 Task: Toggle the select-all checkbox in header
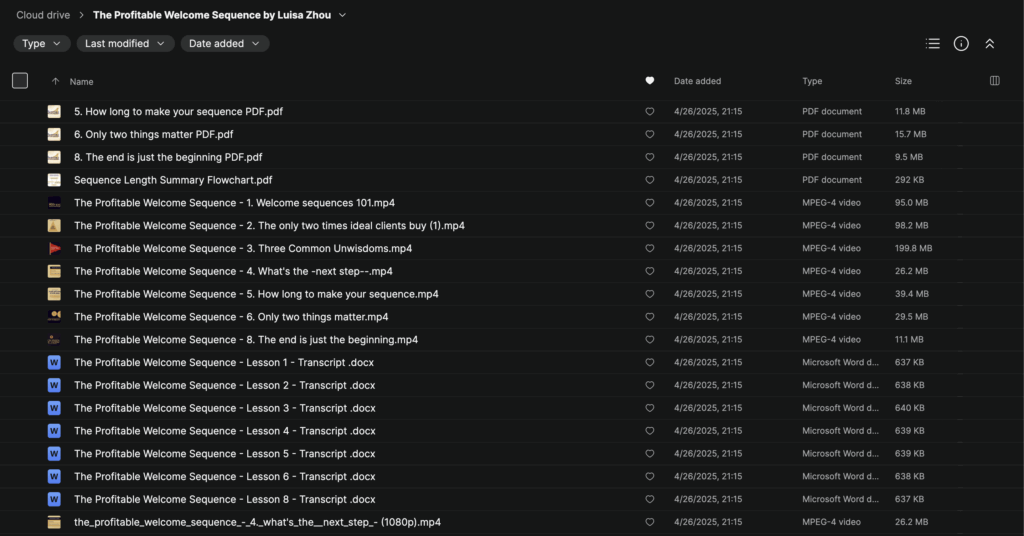click(x=20, y=81)
